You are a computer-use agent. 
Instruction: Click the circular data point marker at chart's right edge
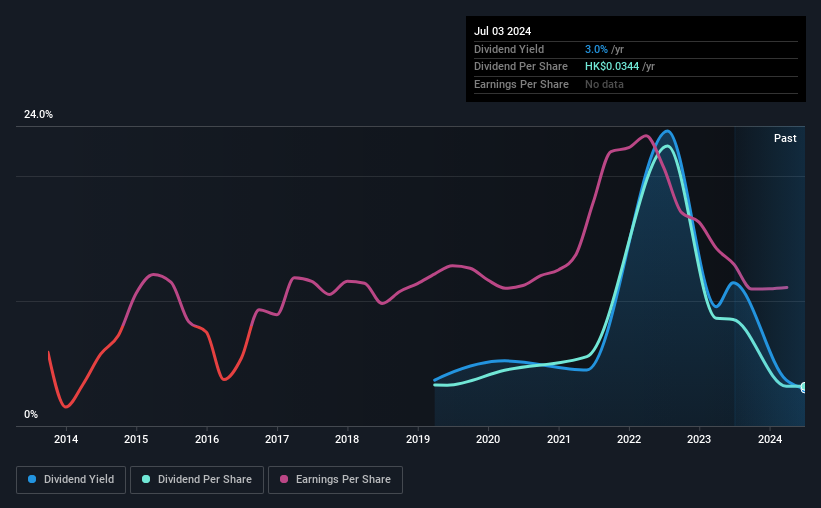(x=804, y=387)
